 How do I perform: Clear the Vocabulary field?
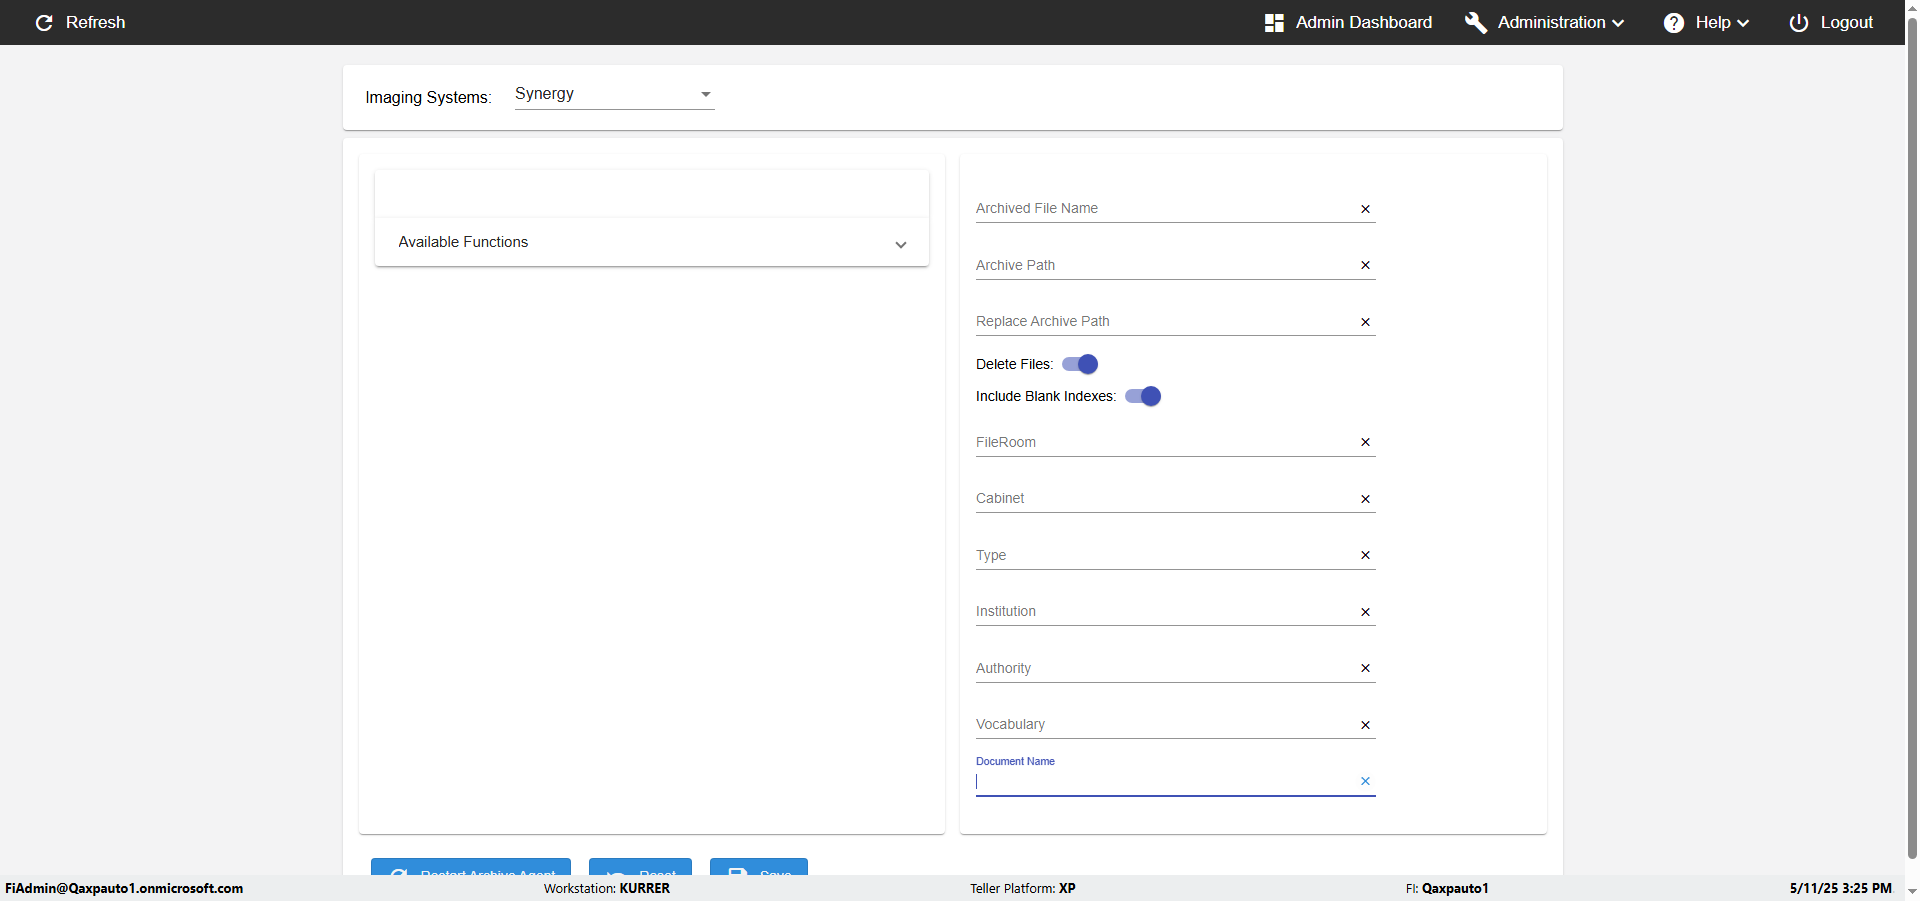pyautogui.click(x=1365, y=725)
